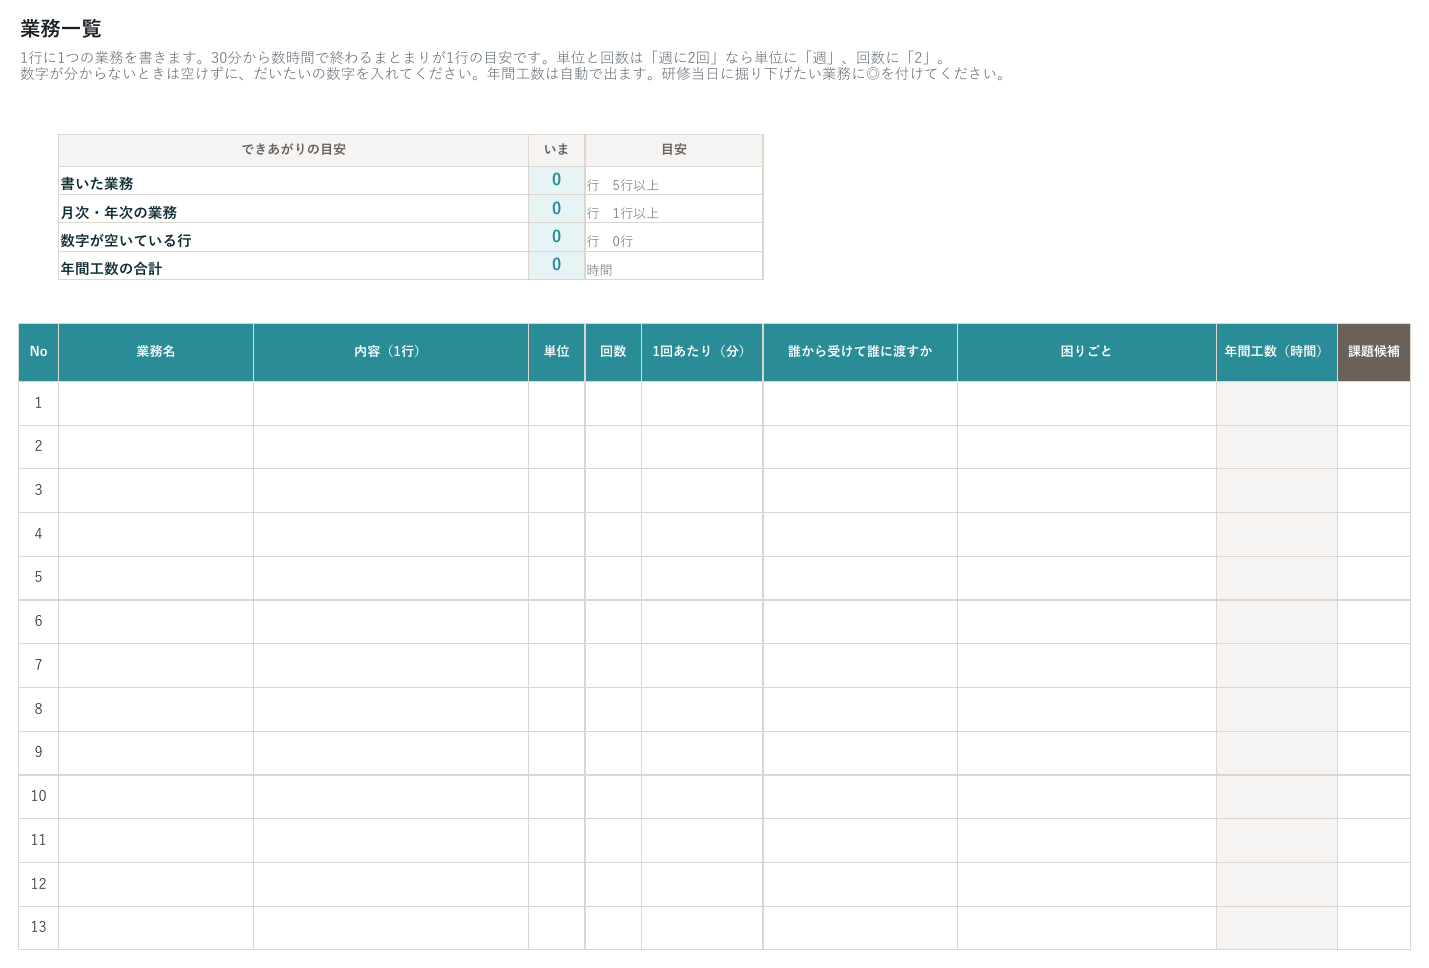This screenshot has width=1429, height=968.
Task: Select the 単位 cell in row 1
Action: 557,403
